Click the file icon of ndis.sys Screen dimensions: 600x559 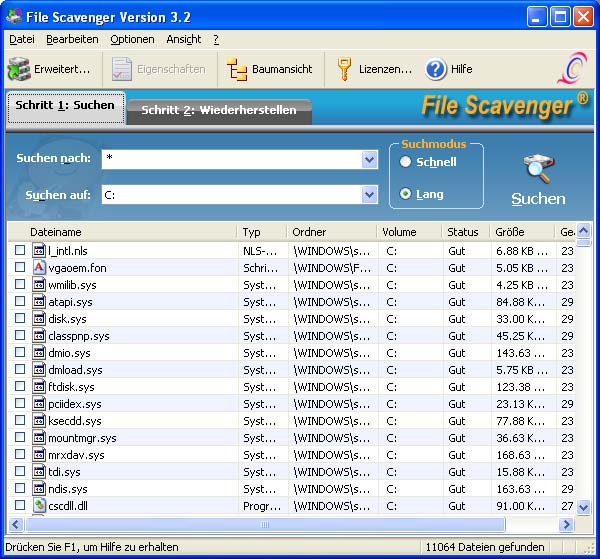[39, 489]
